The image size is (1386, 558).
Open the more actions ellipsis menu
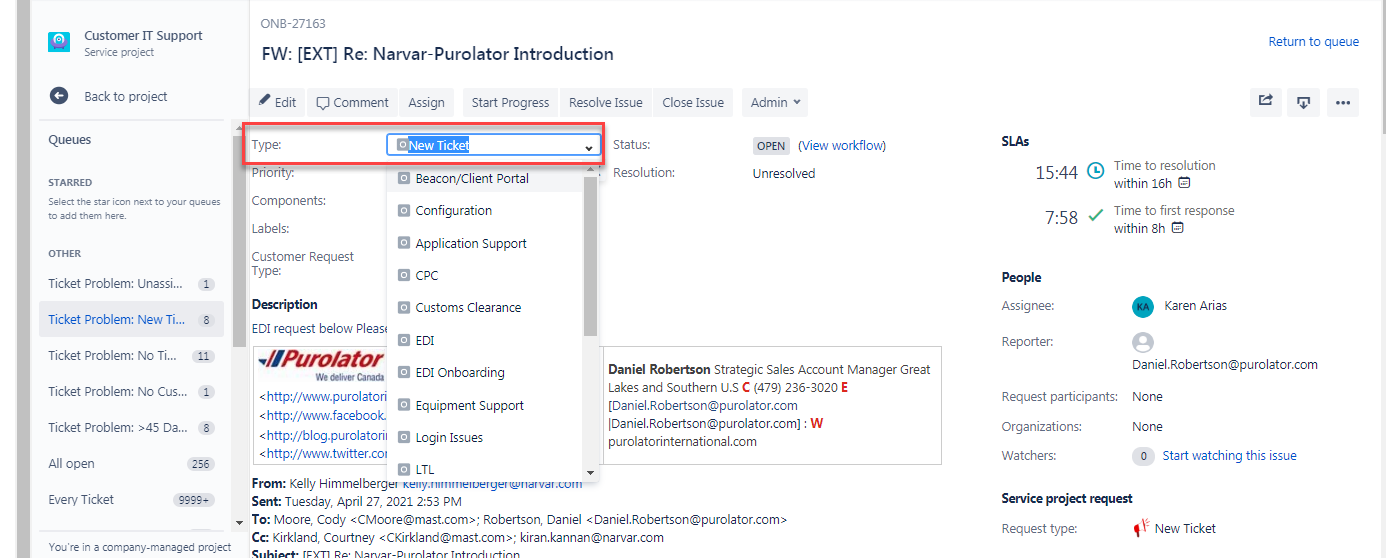click(x=1343, y=102)
